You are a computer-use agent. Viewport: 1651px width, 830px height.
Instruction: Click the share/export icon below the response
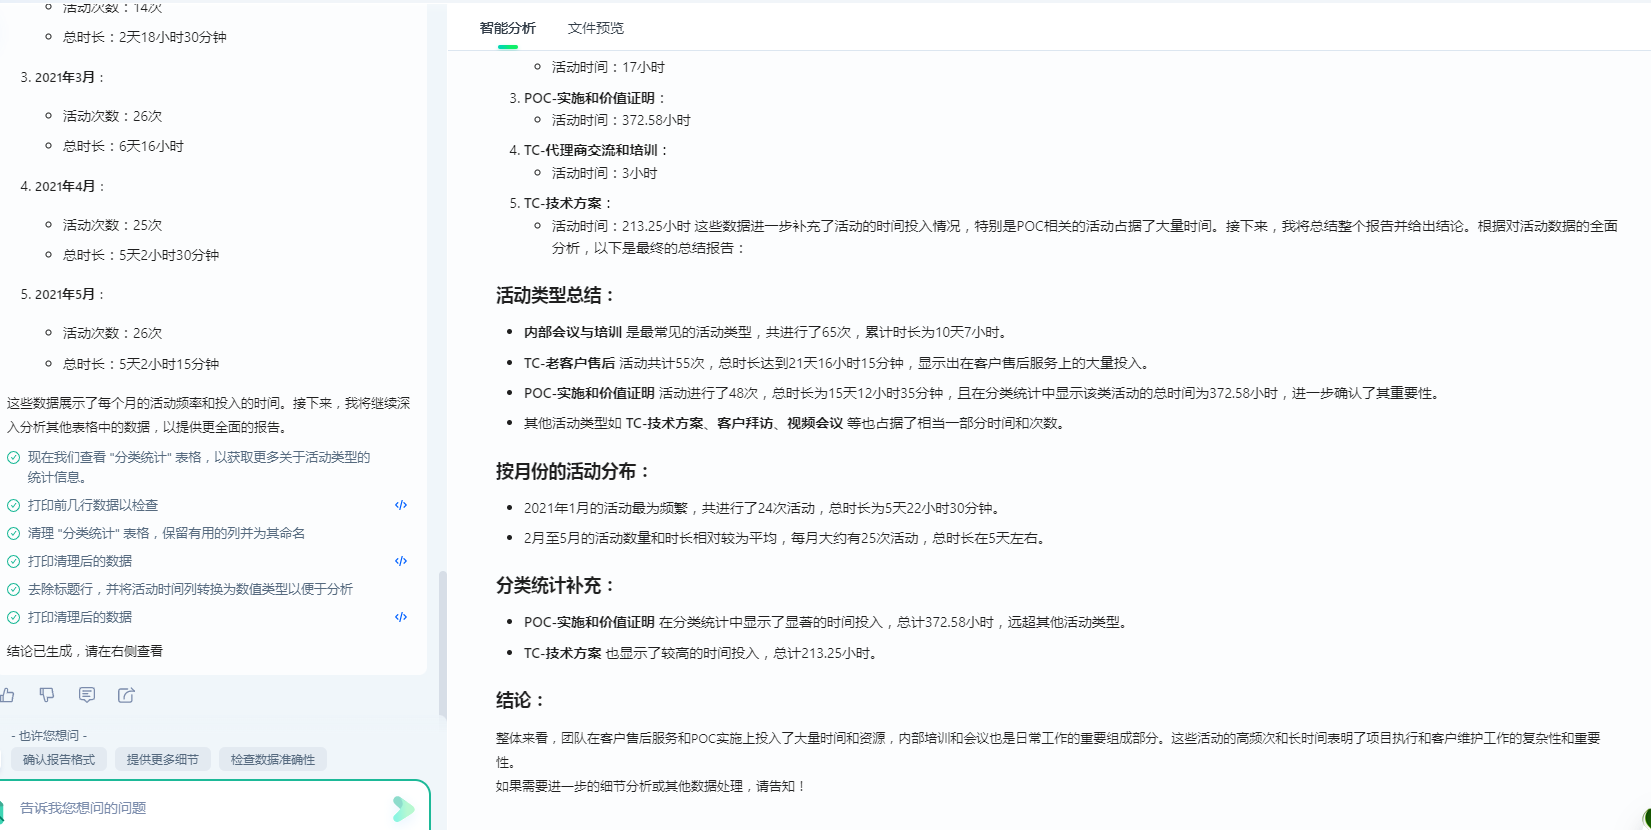tap(126, 695)
